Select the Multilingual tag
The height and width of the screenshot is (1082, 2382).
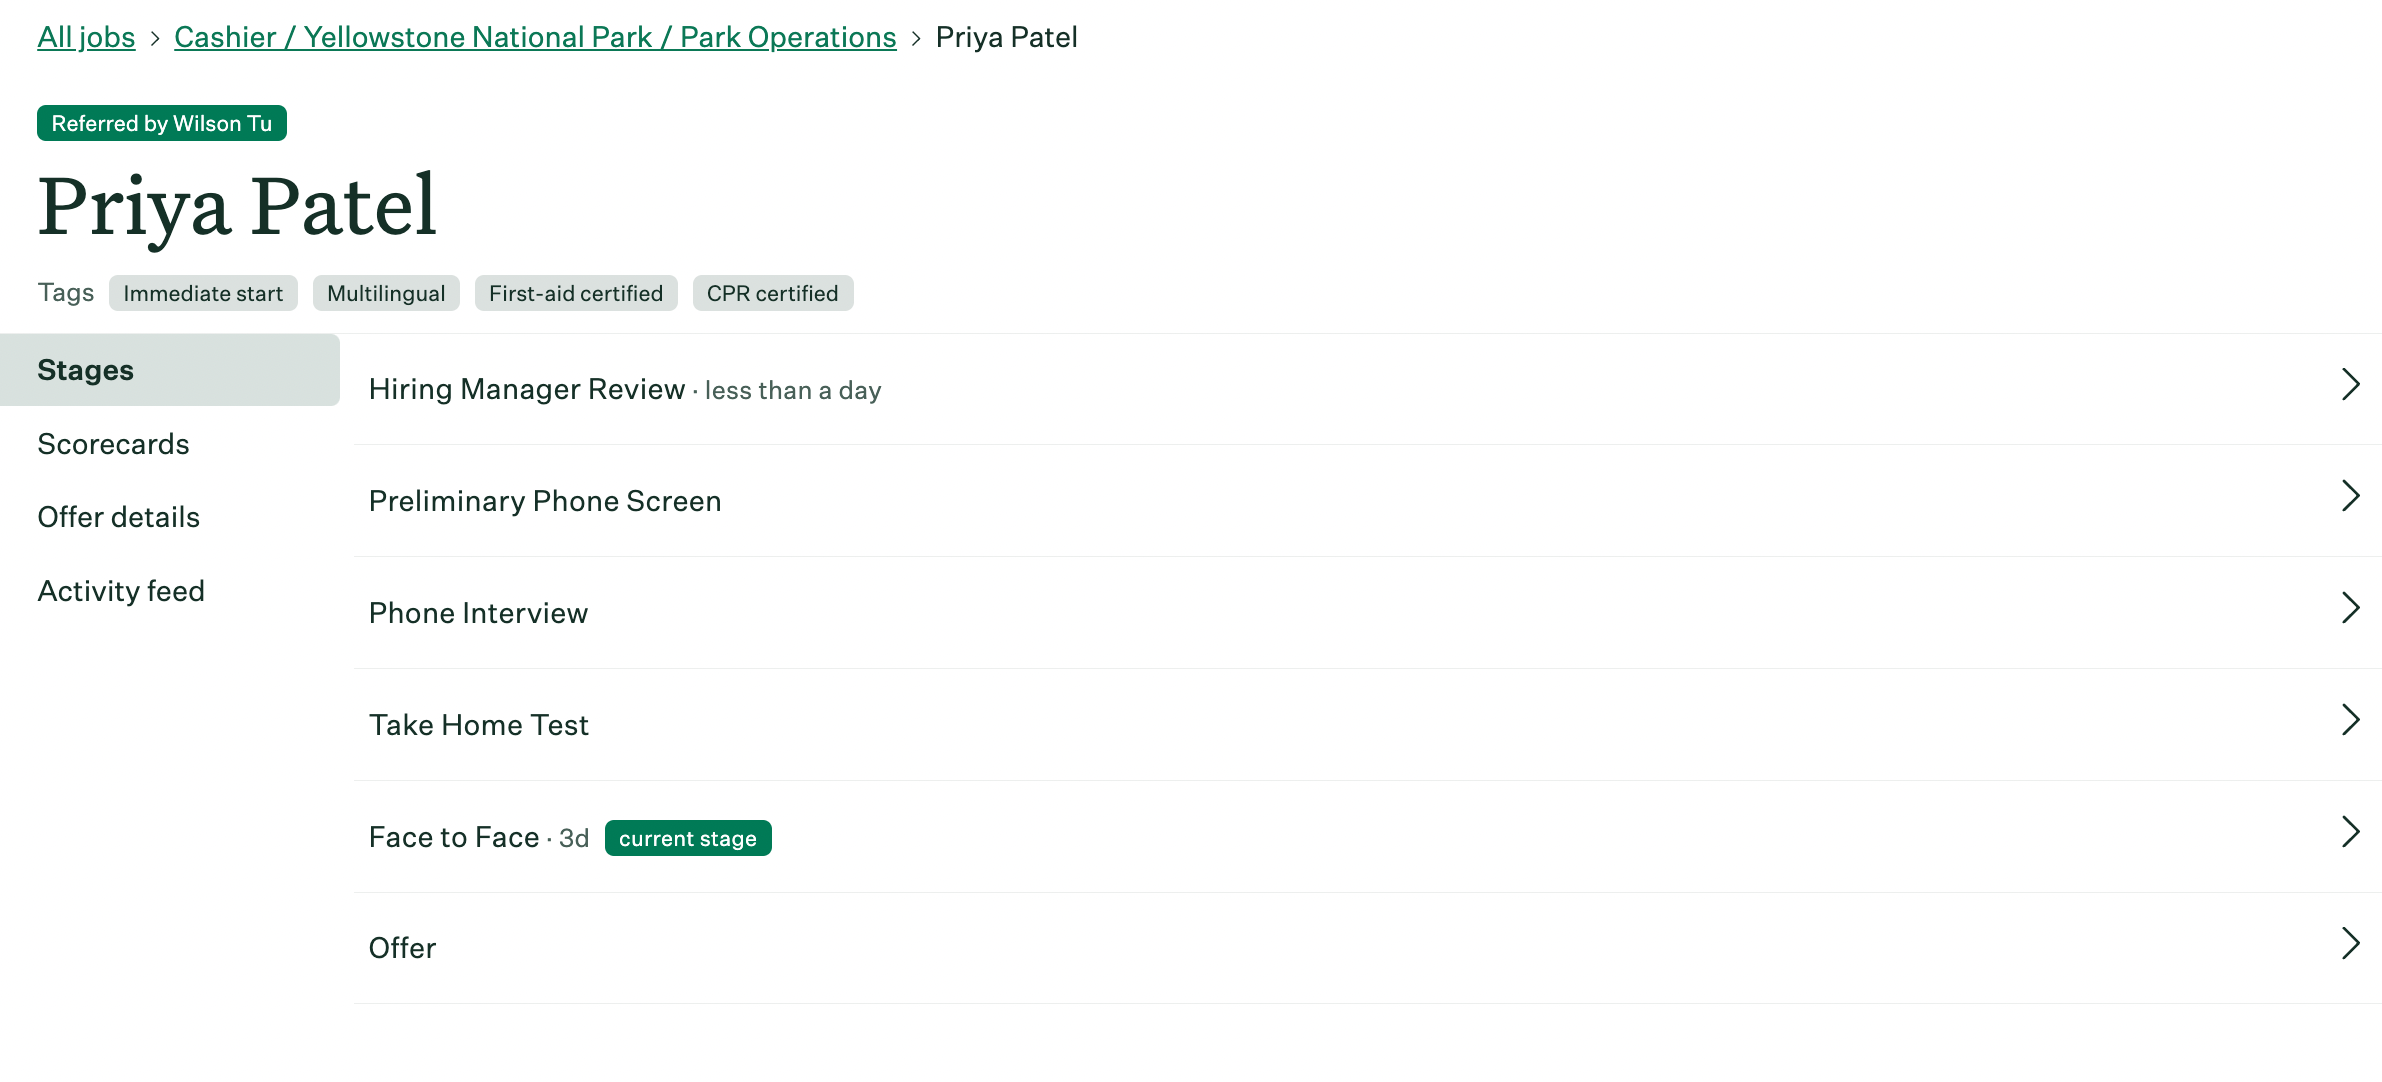click(386, 293)
